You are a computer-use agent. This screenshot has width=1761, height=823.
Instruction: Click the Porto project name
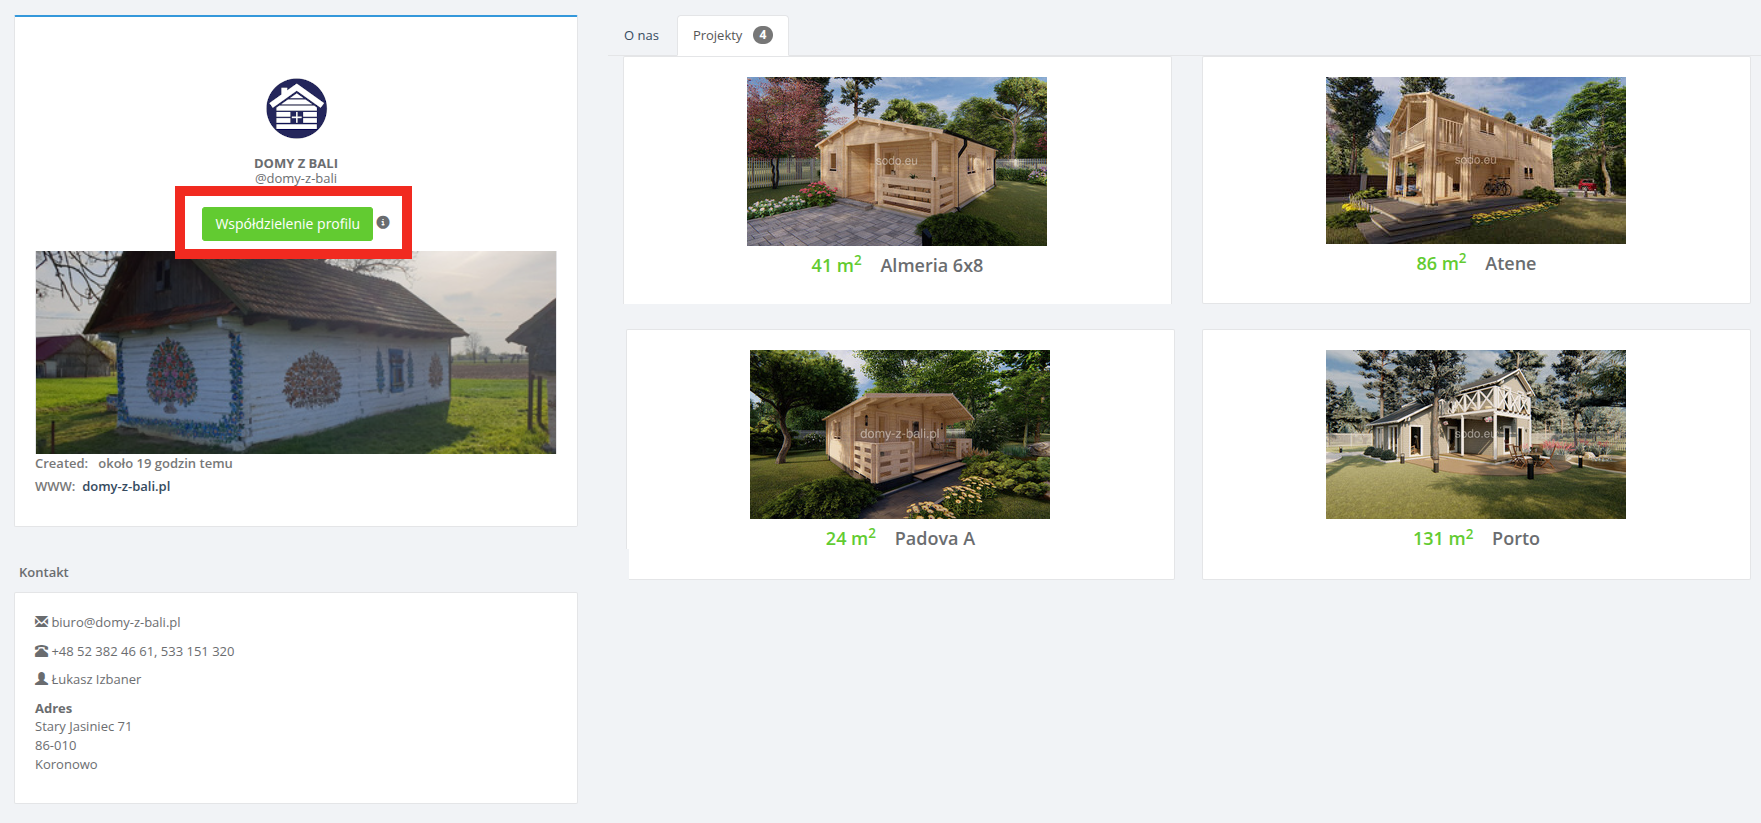tap(1515, 539)
